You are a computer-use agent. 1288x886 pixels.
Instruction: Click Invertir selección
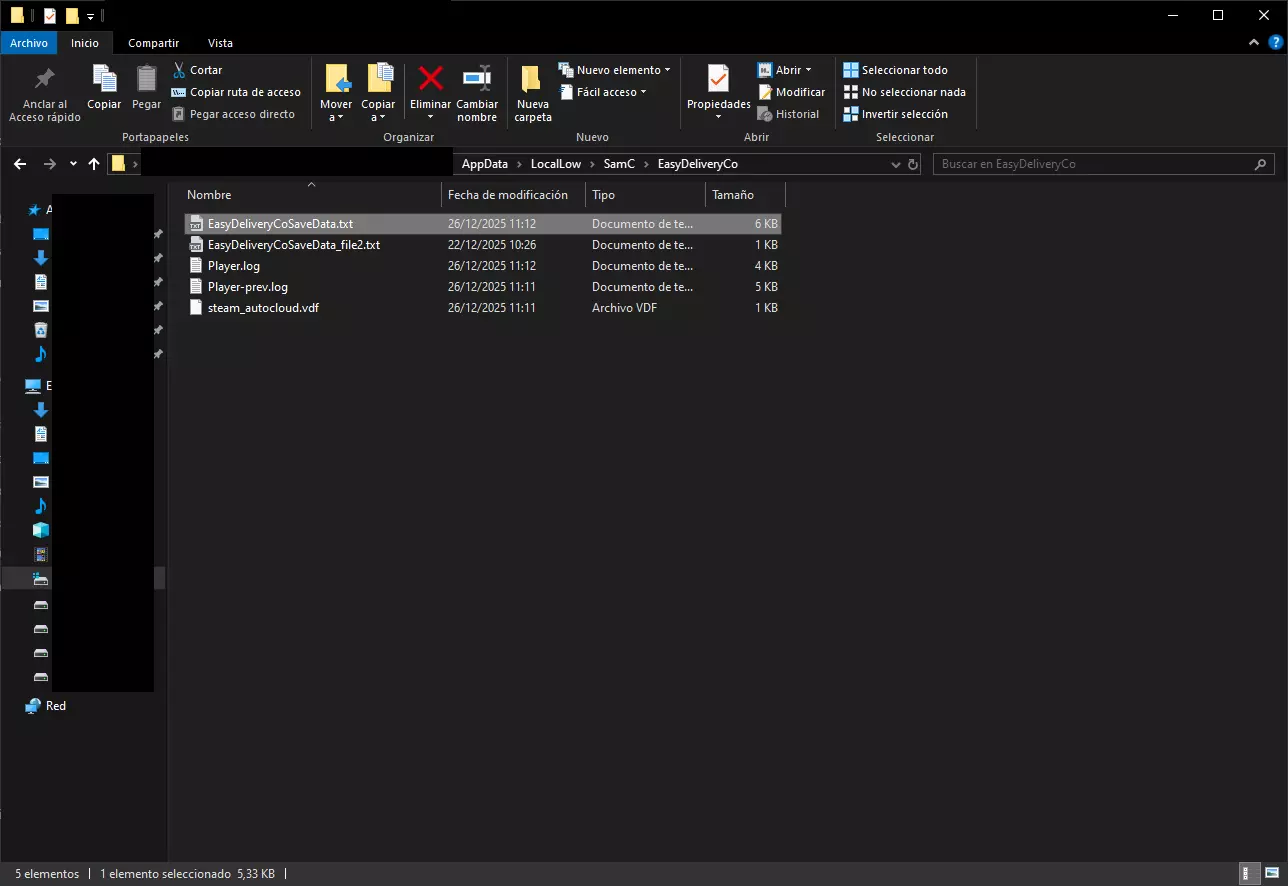pyautogui.click(x=895, y=114)
